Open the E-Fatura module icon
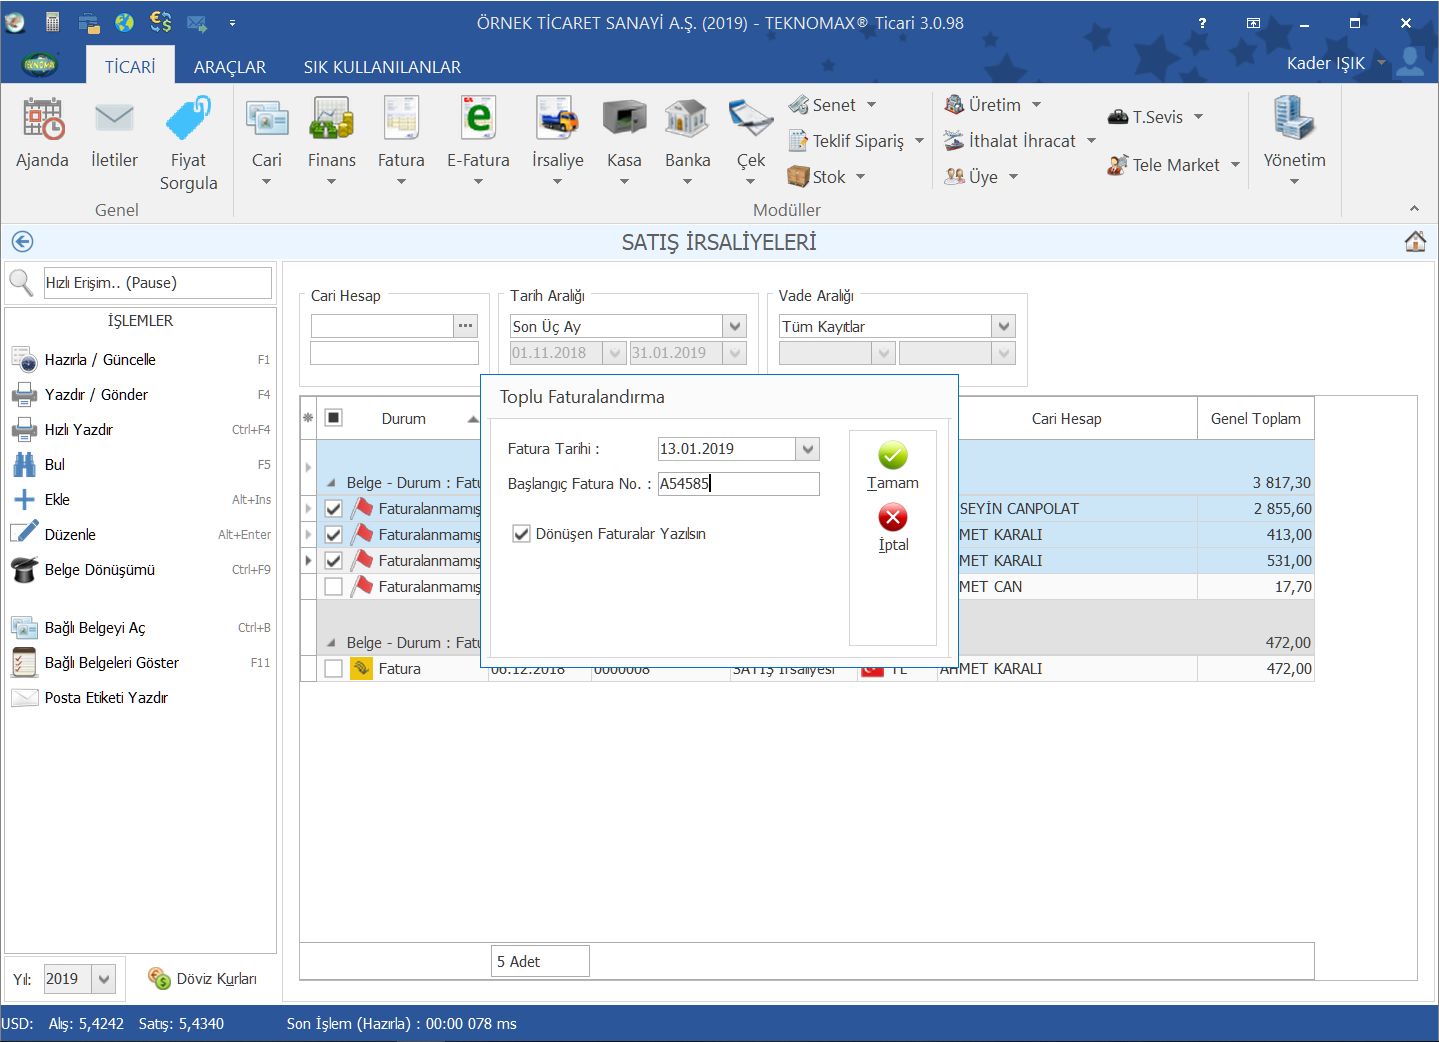This screenshot has height=1042, width=1439. pyautogui.click(x=478, y=120)
